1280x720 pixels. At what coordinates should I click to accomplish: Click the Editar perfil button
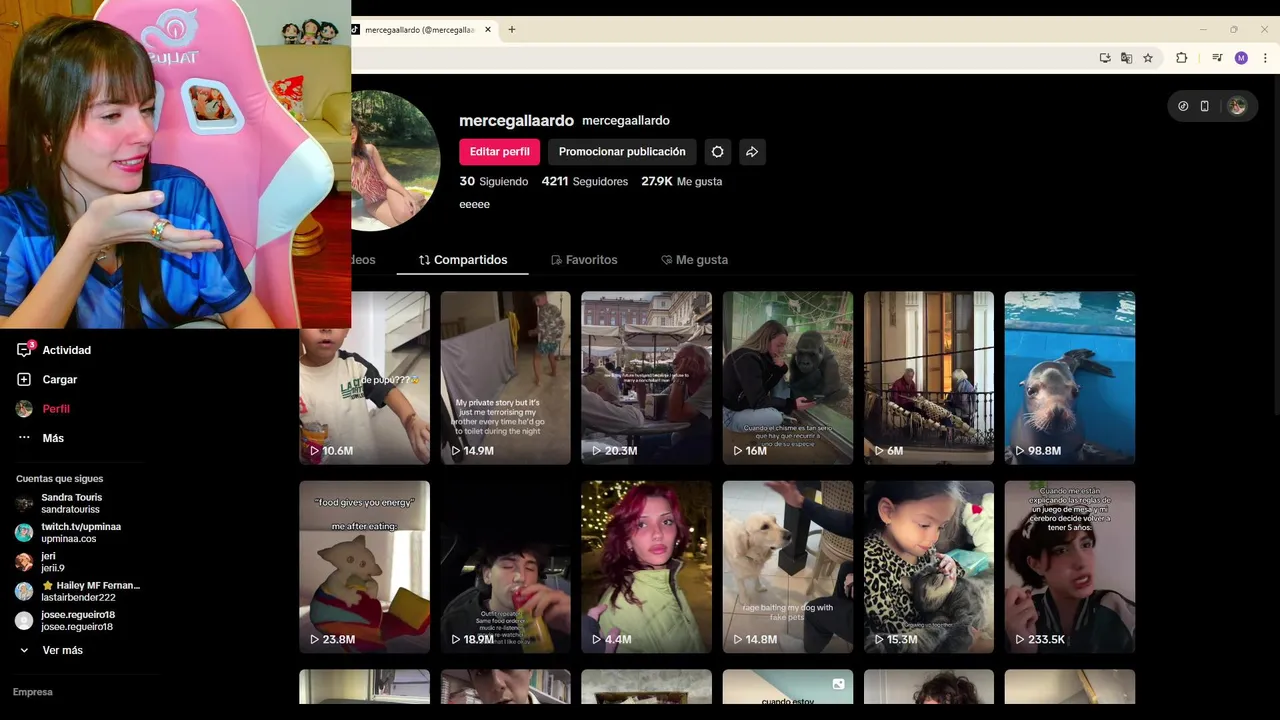point(499,152)
